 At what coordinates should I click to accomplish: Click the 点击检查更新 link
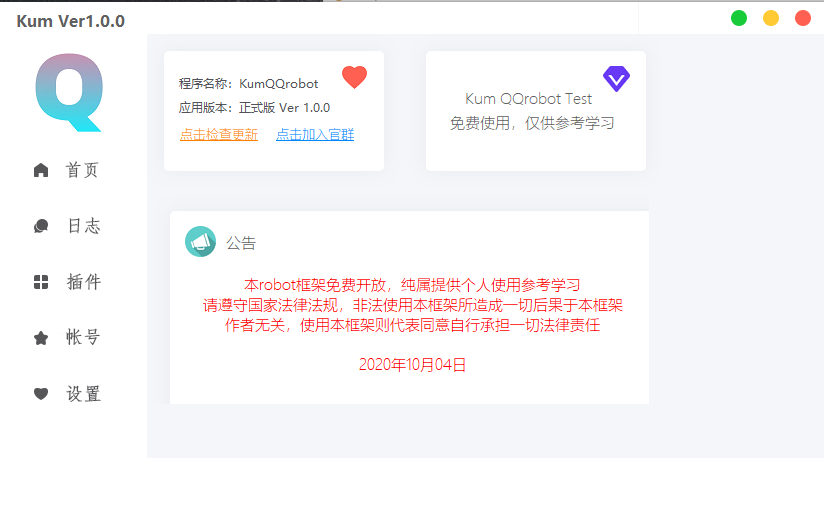tap(219, 135)
